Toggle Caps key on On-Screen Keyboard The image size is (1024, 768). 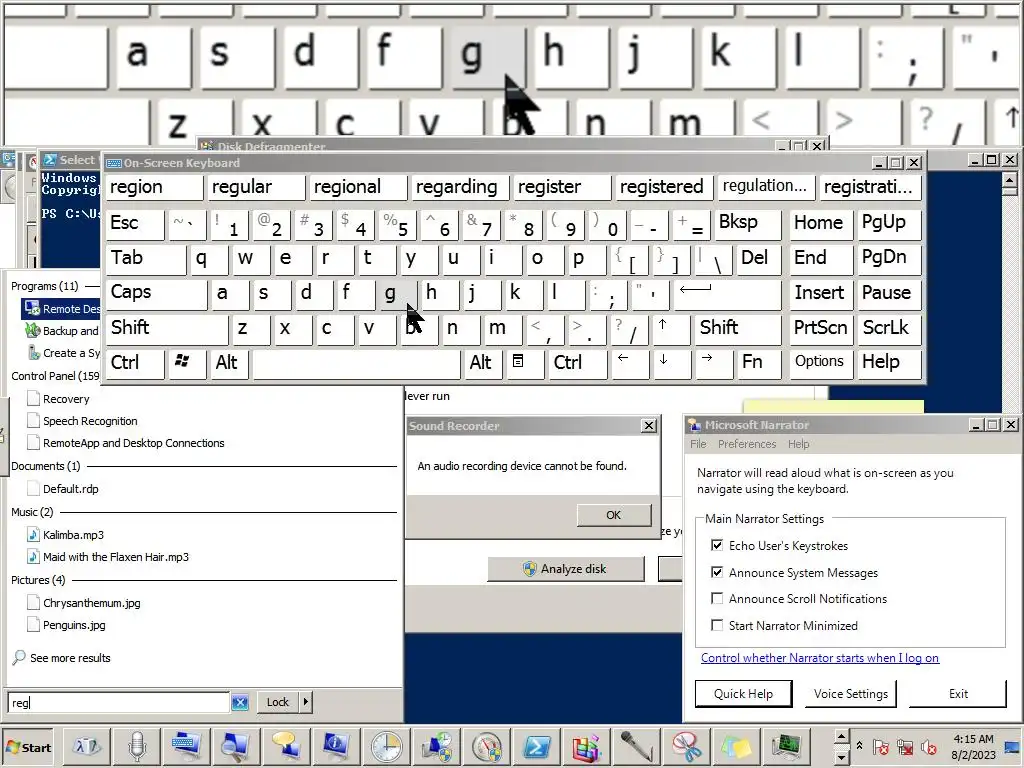click(157, 293)
